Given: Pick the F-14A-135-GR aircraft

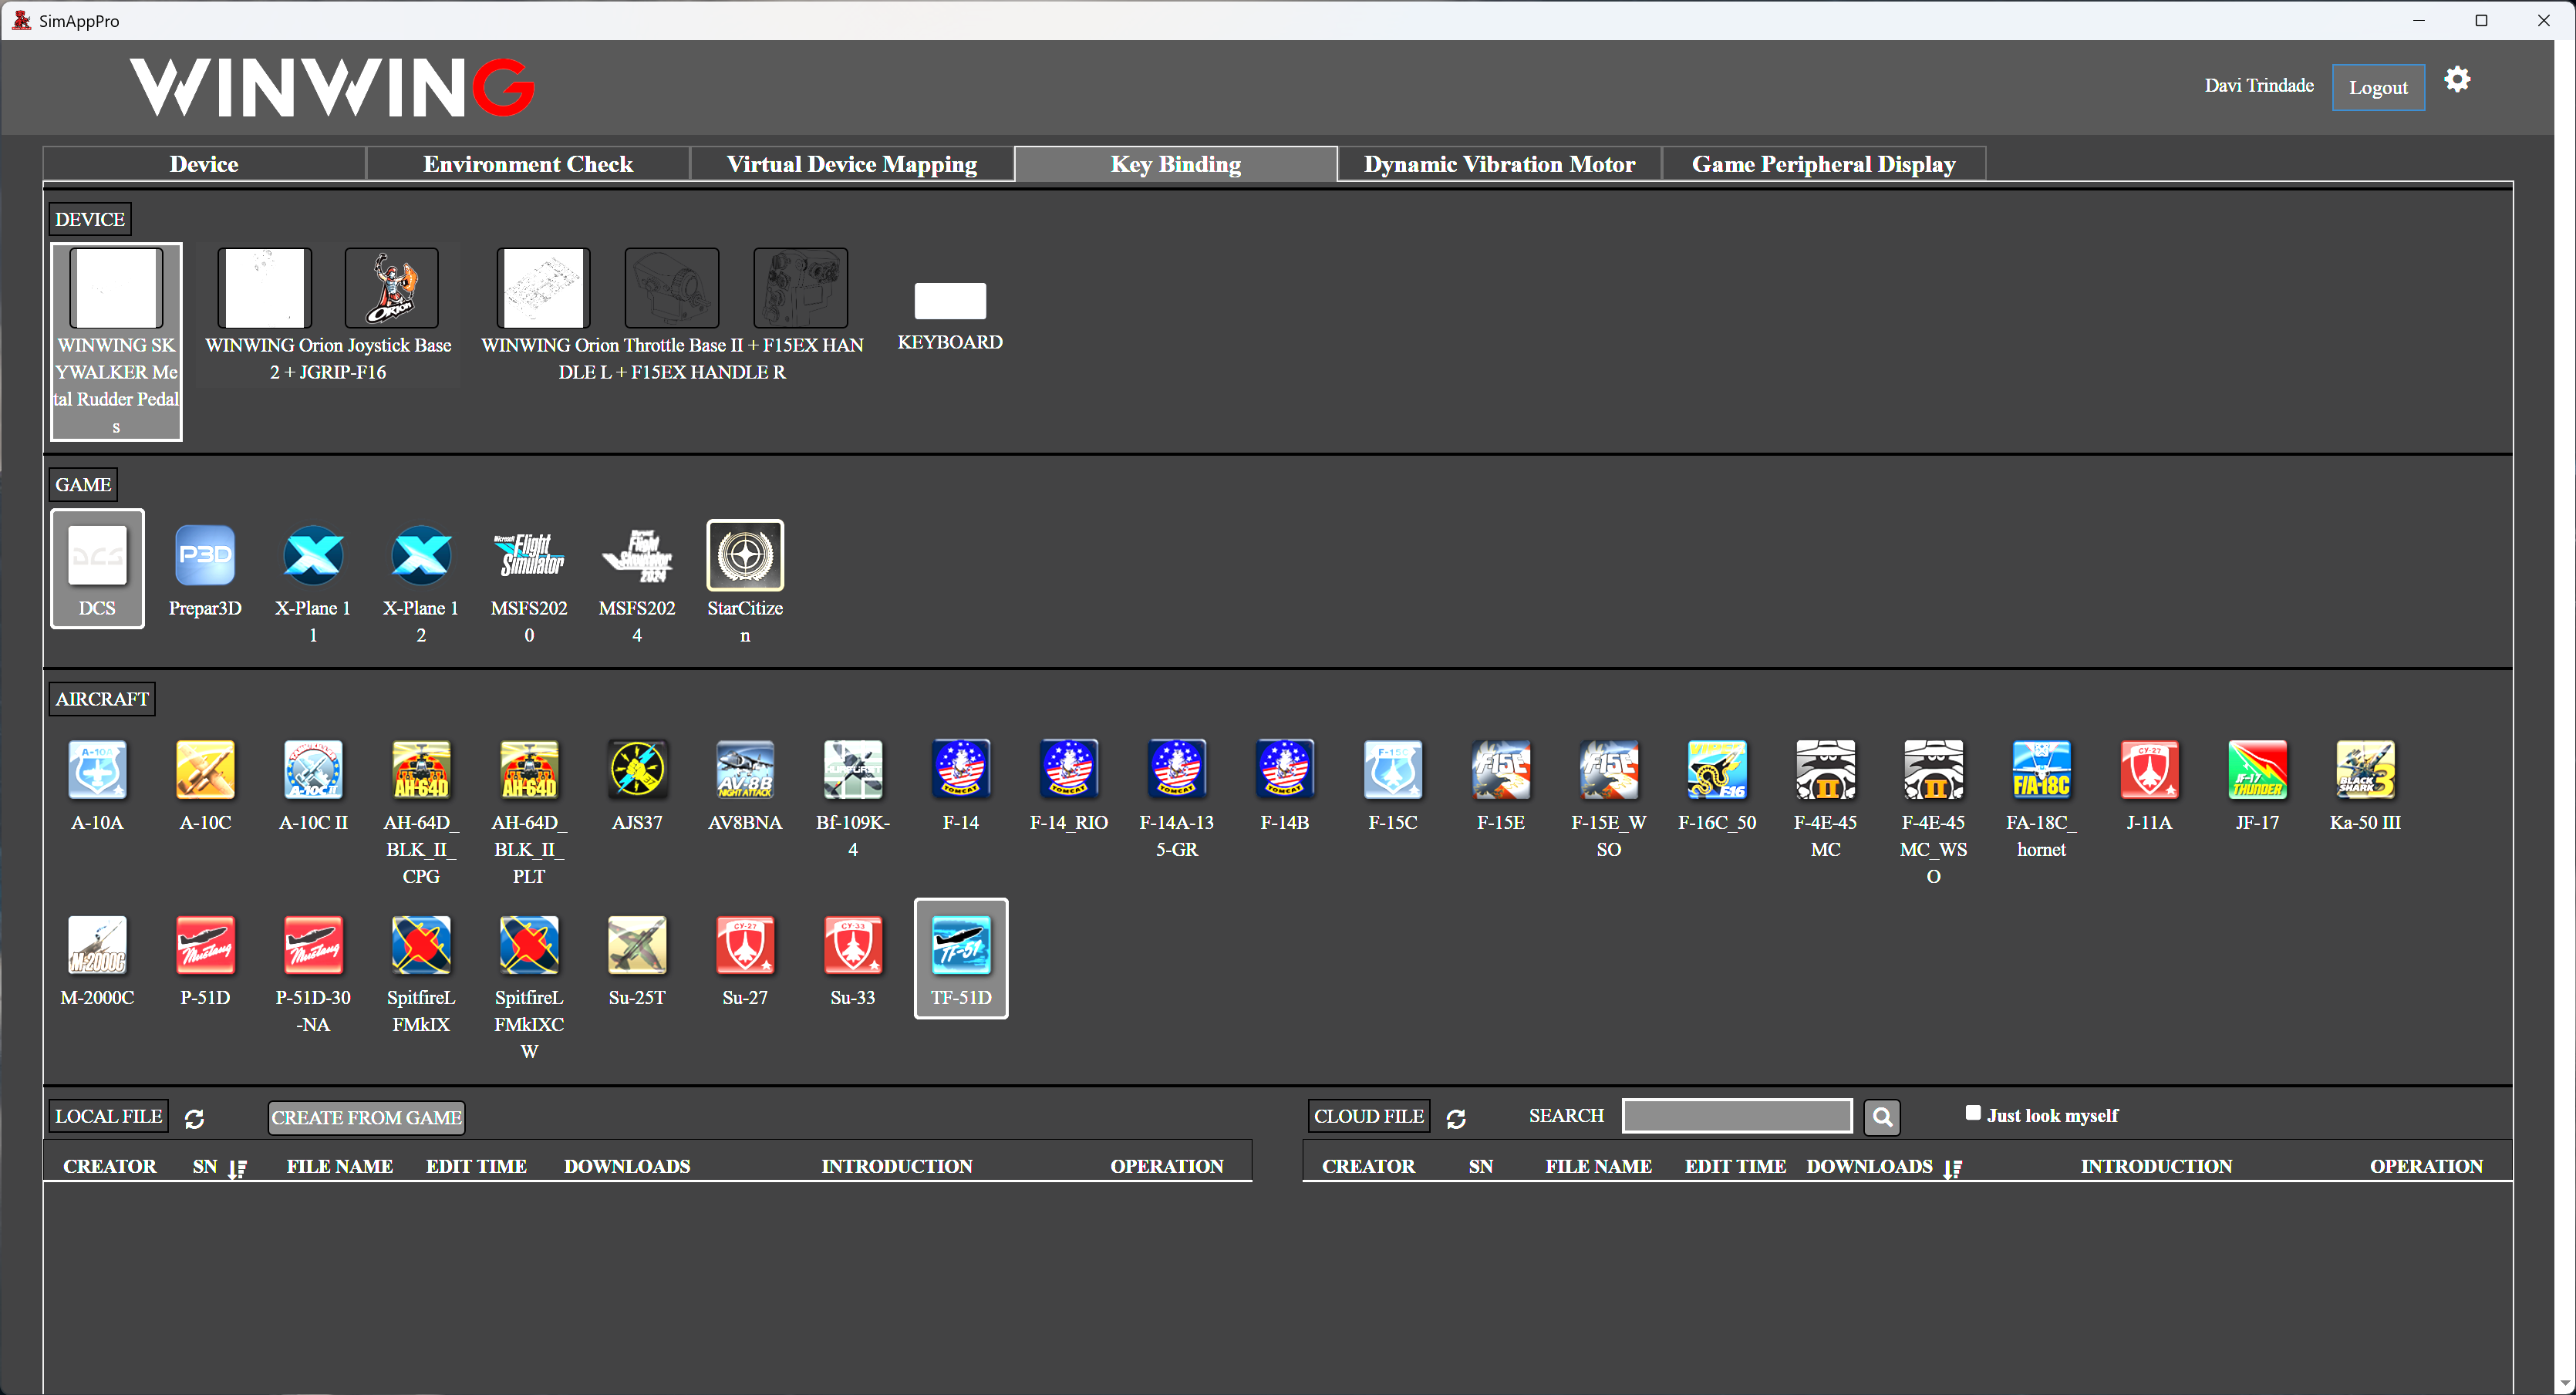Looking at the screenshot, I should point(1177,770).
